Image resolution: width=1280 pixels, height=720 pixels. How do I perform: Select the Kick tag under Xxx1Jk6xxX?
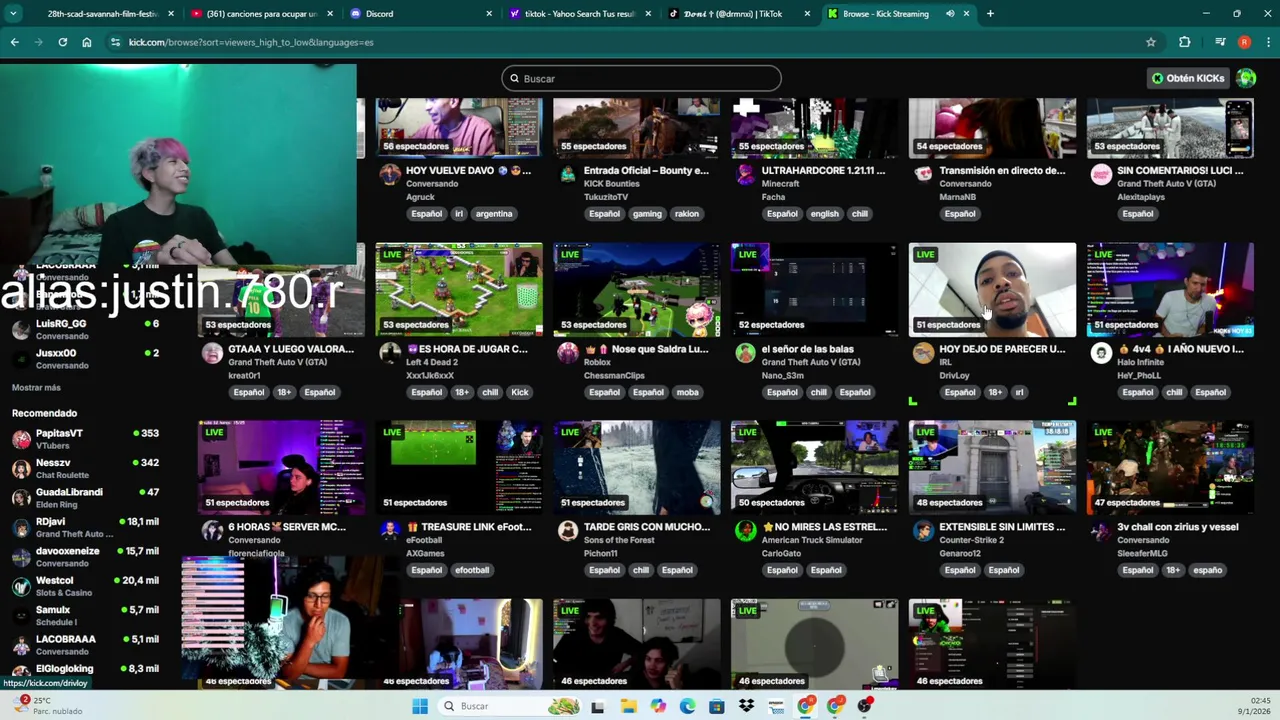coord(520,392)
